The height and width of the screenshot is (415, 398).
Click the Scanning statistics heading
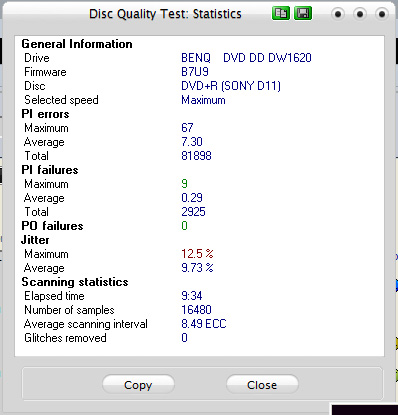[x=75, y=282]
